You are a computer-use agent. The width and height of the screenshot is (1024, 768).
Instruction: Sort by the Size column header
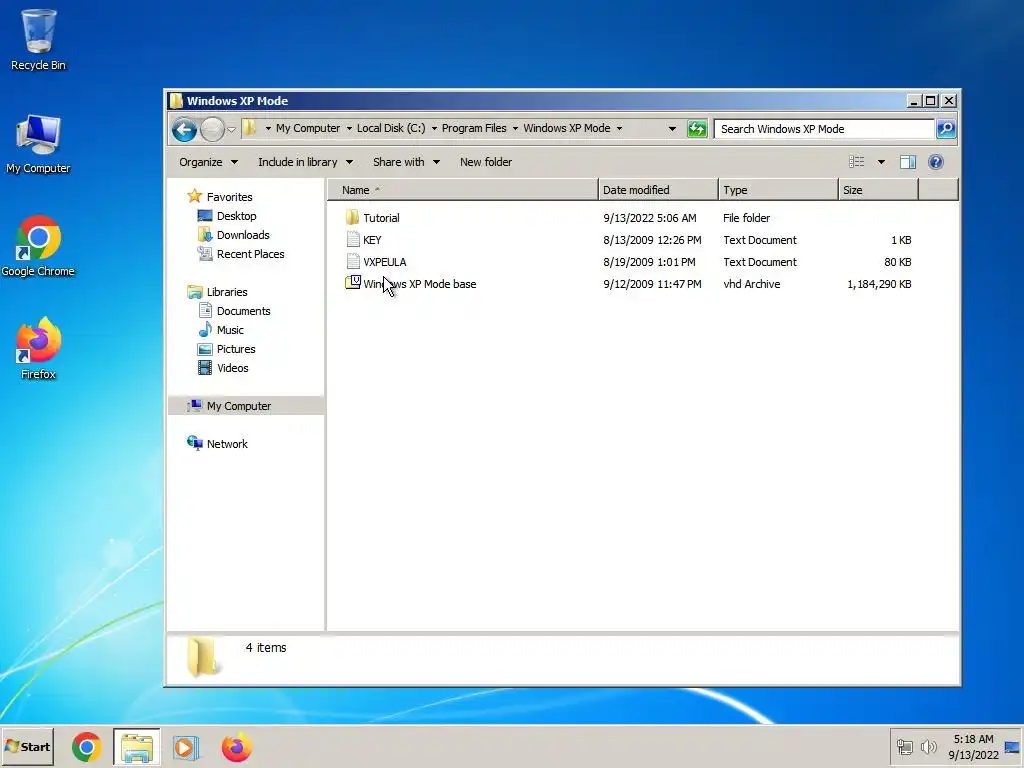[878, 190]
